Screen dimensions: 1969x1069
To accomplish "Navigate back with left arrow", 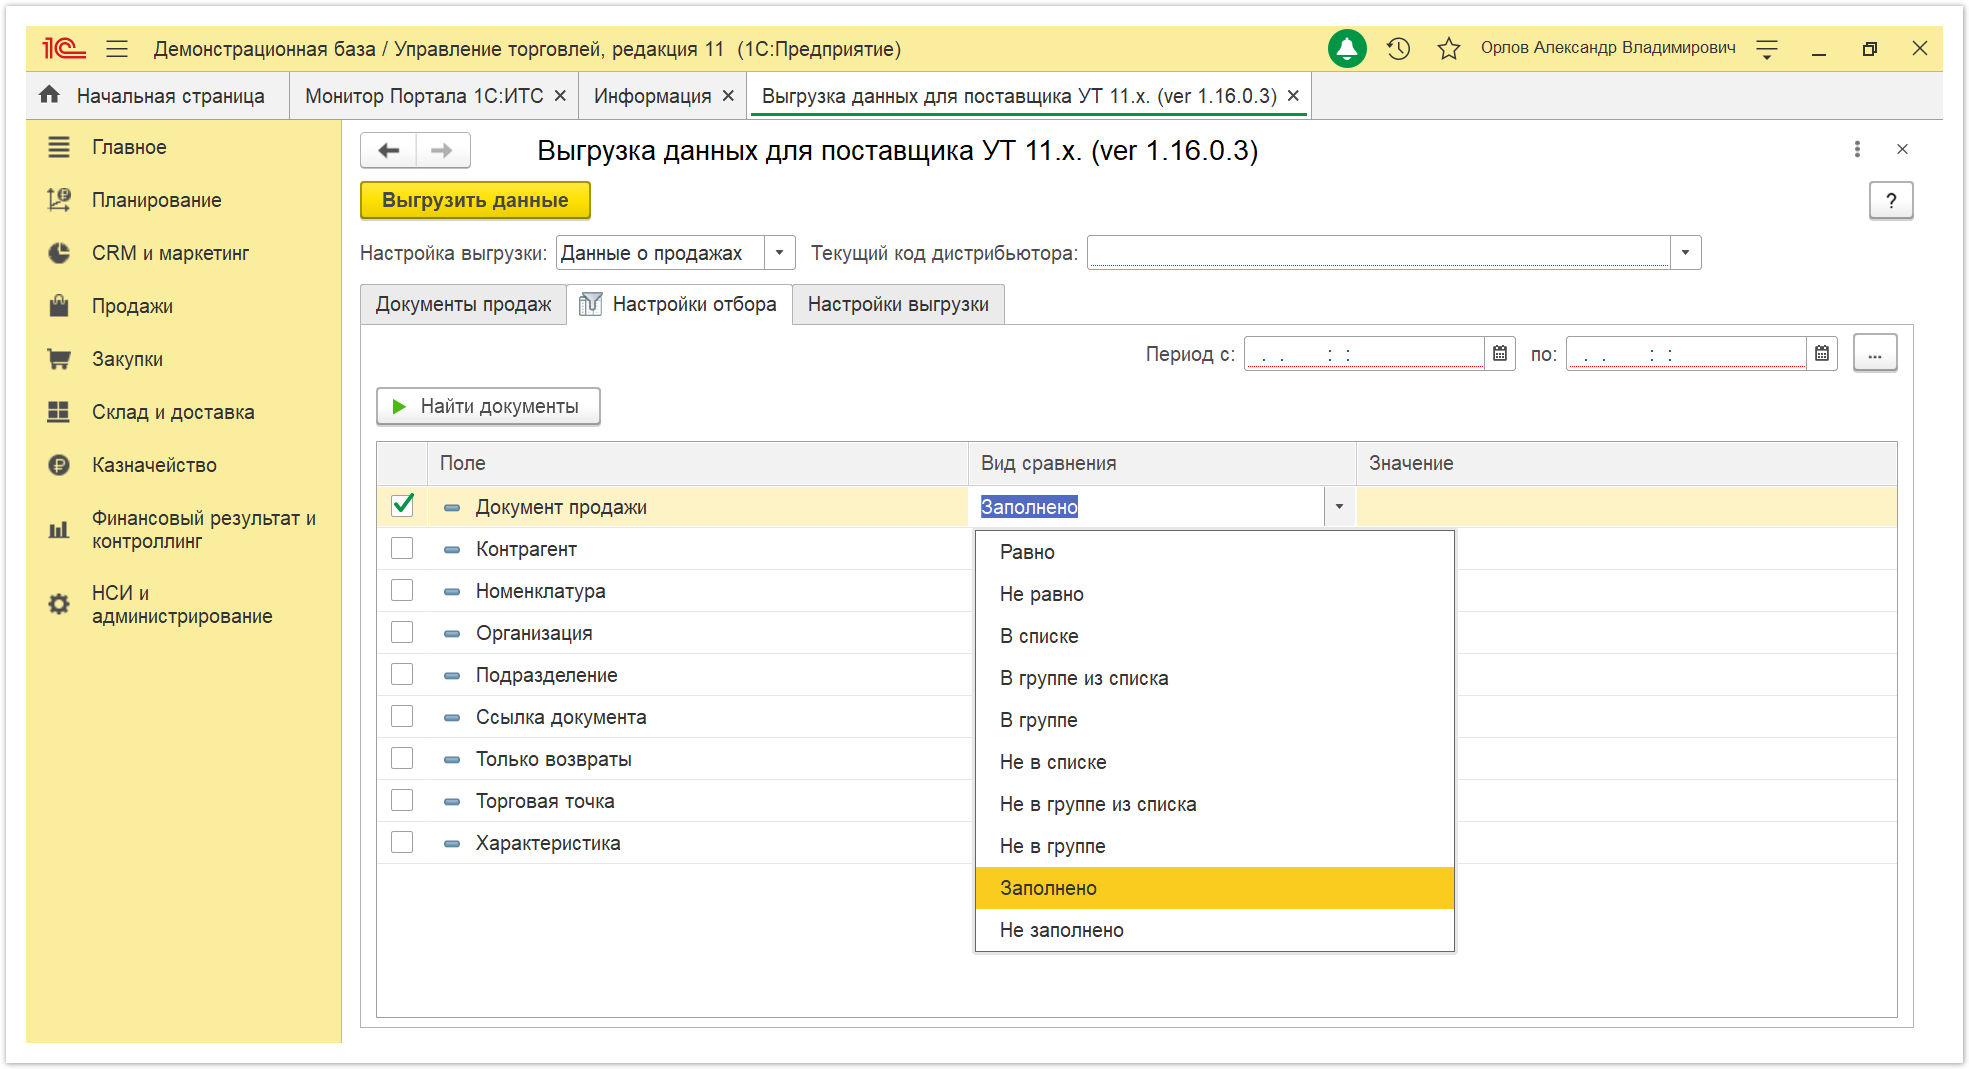I will pyautogui.click(x=389, y=150).
